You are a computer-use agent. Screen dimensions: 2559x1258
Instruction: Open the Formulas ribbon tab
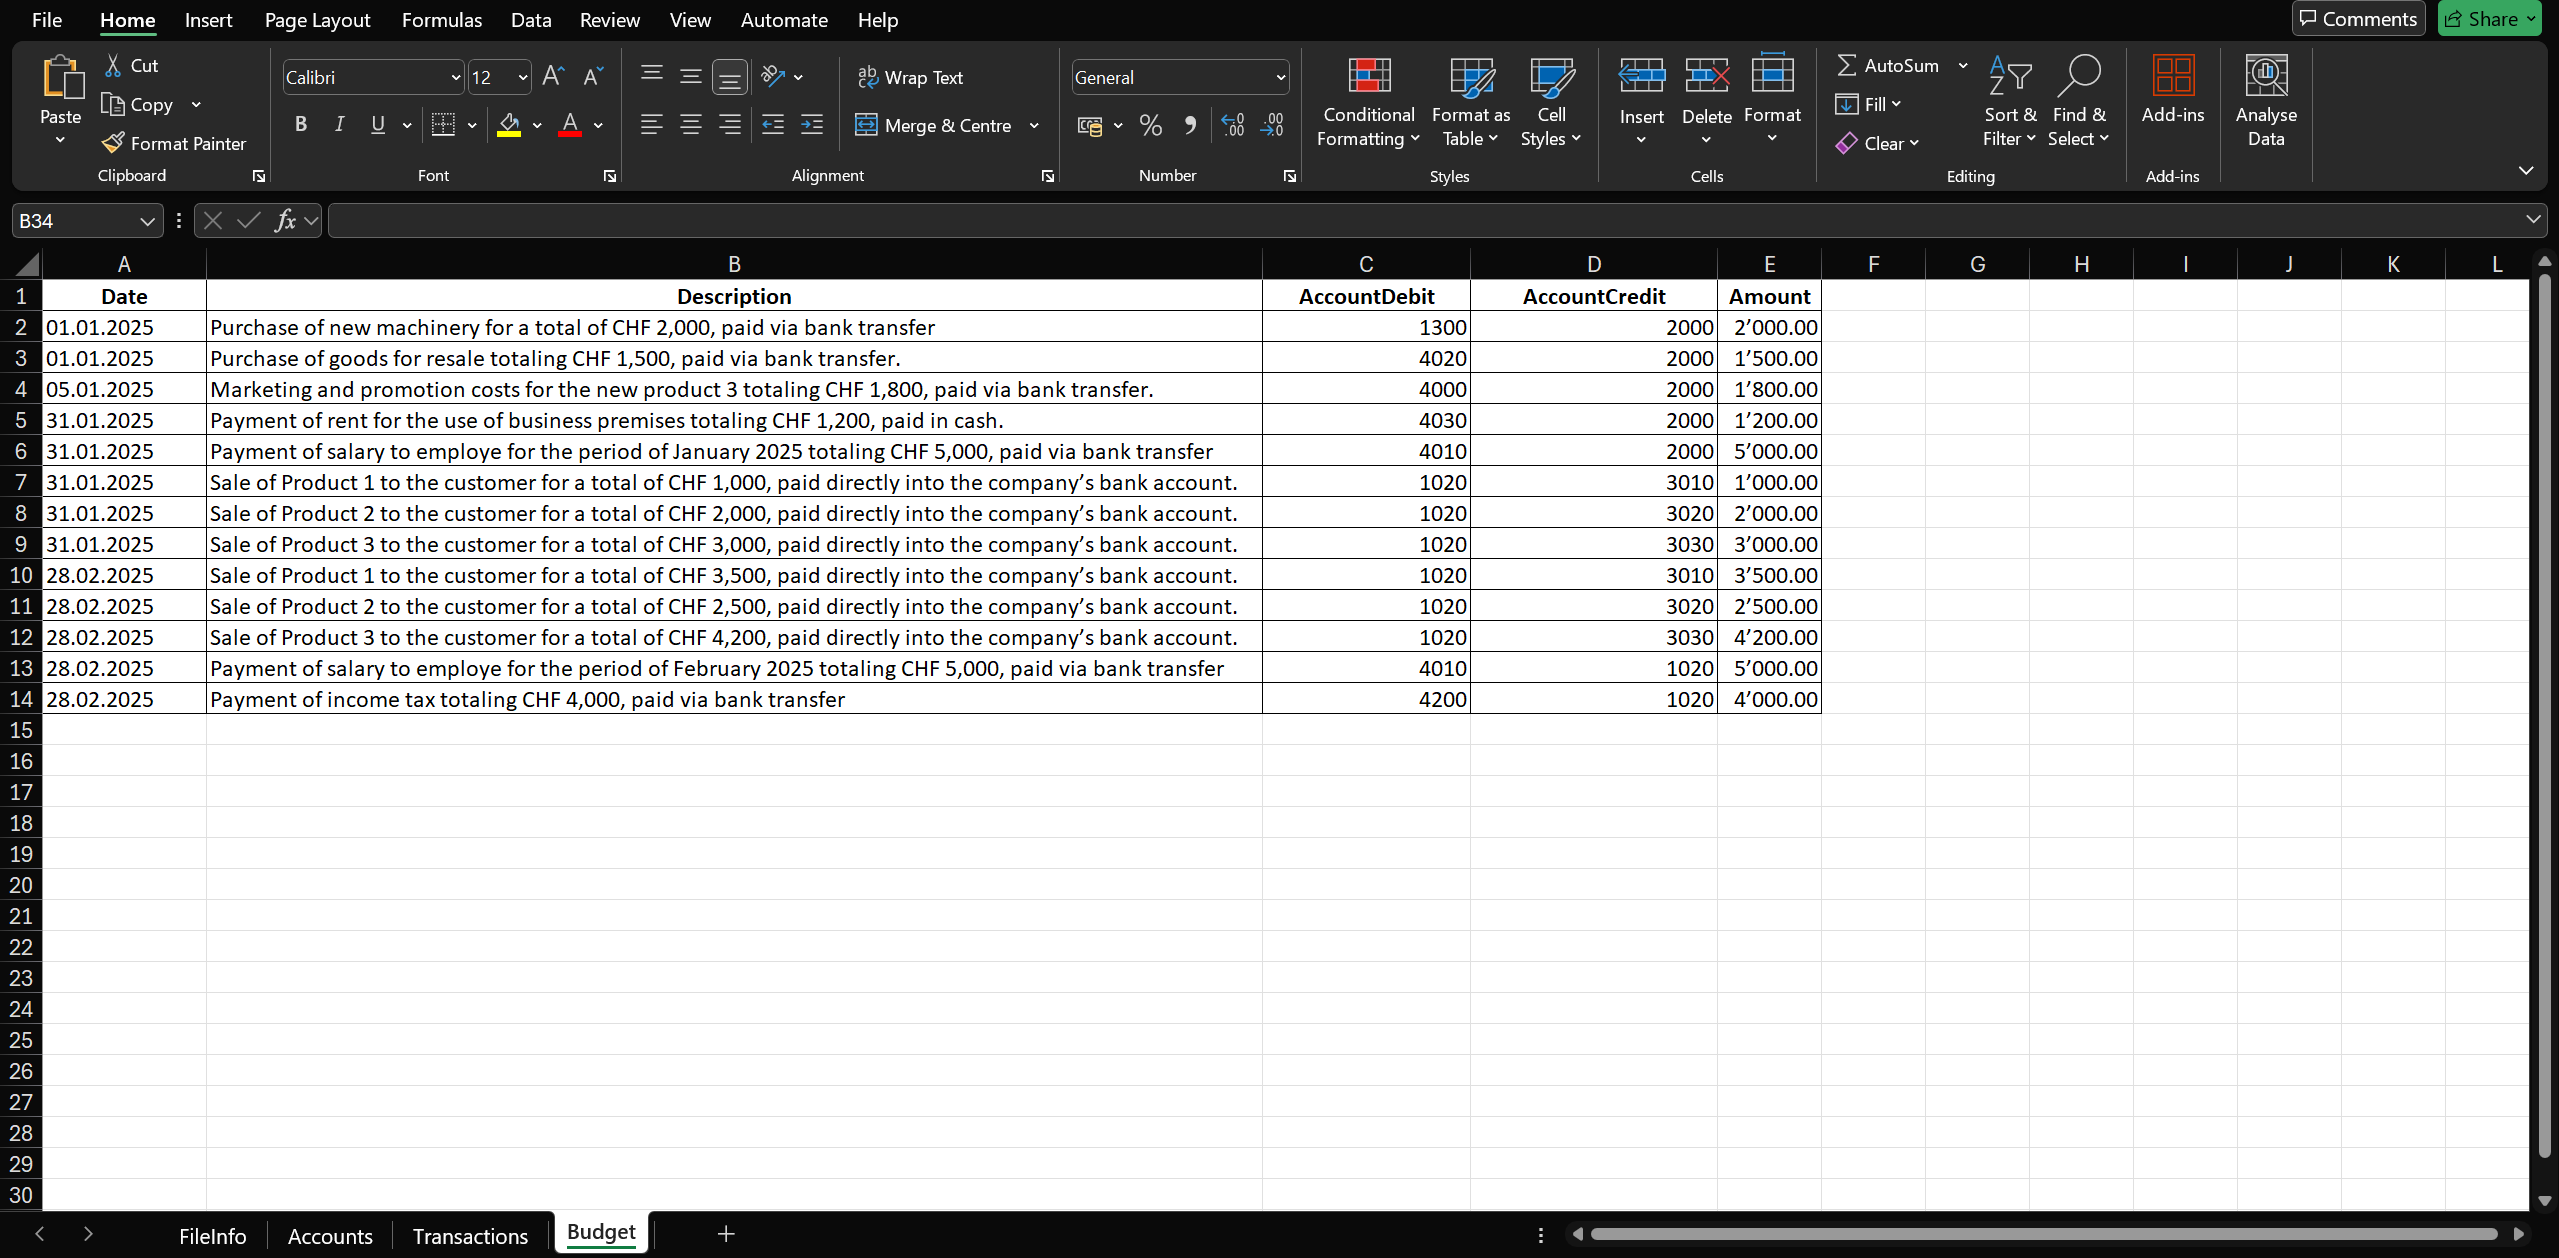(x=441, y=20)
